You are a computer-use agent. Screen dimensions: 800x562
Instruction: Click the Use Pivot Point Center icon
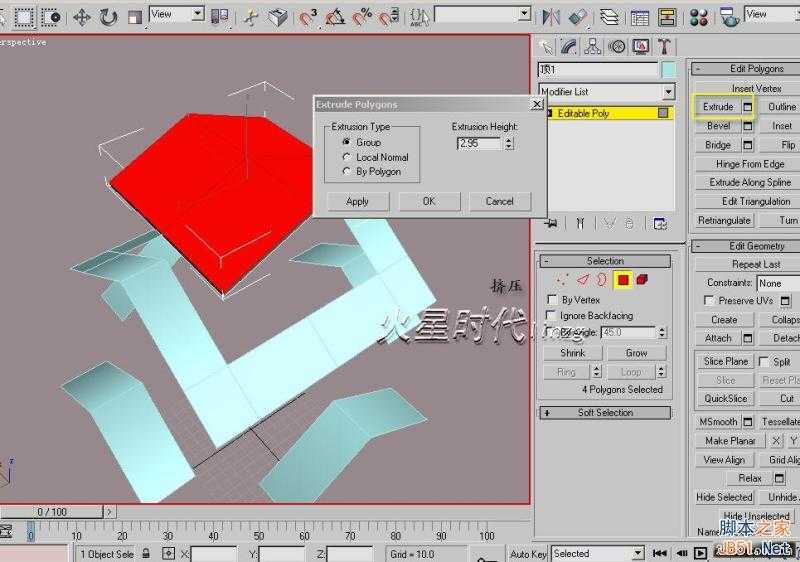220,18
